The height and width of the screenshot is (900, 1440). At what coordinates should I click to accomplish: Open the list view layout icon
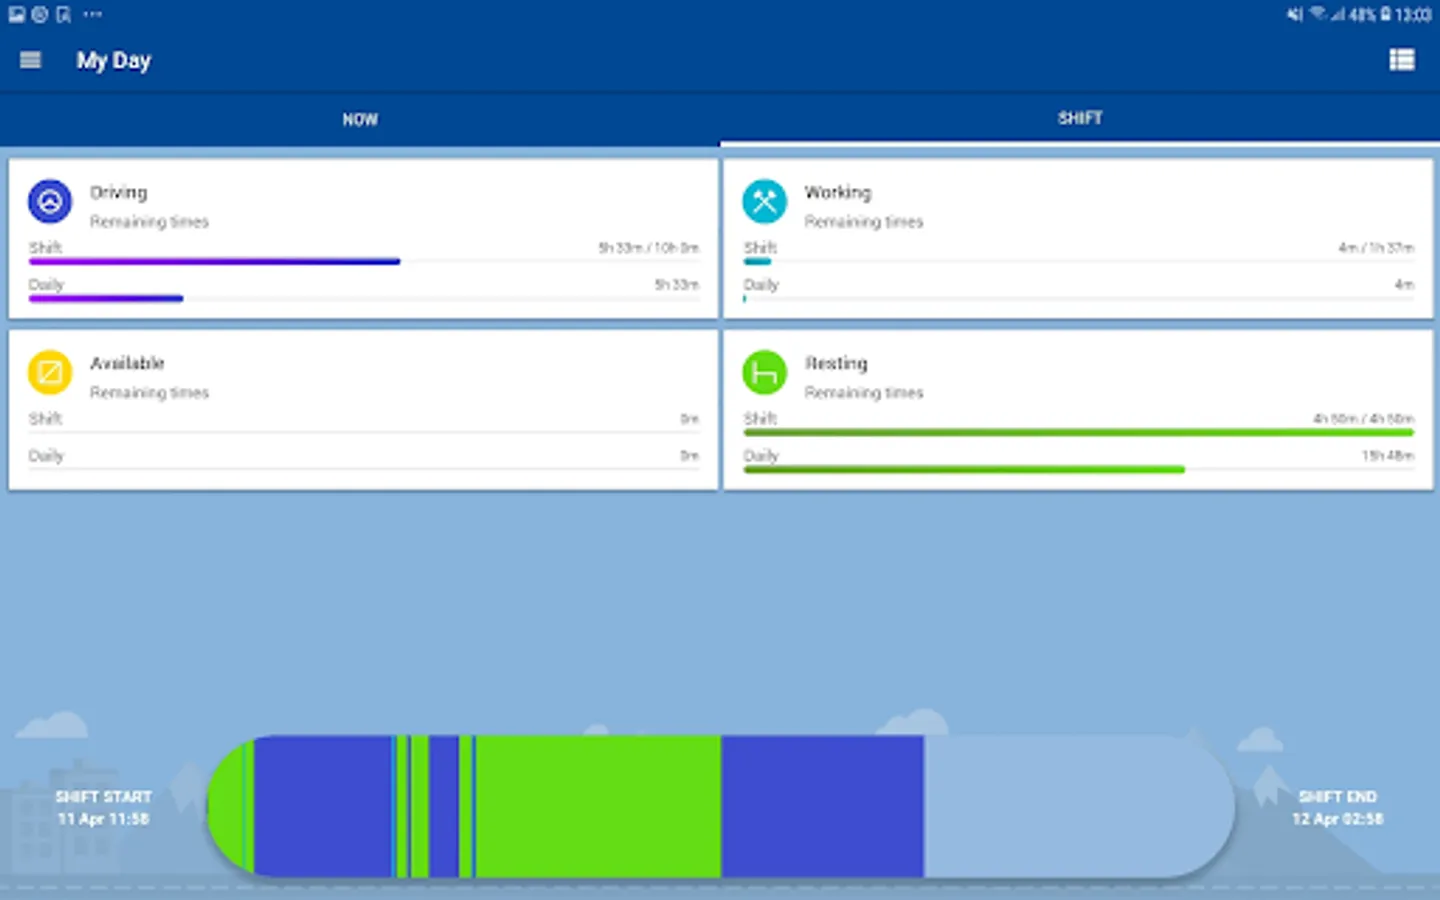(1401, 60)
